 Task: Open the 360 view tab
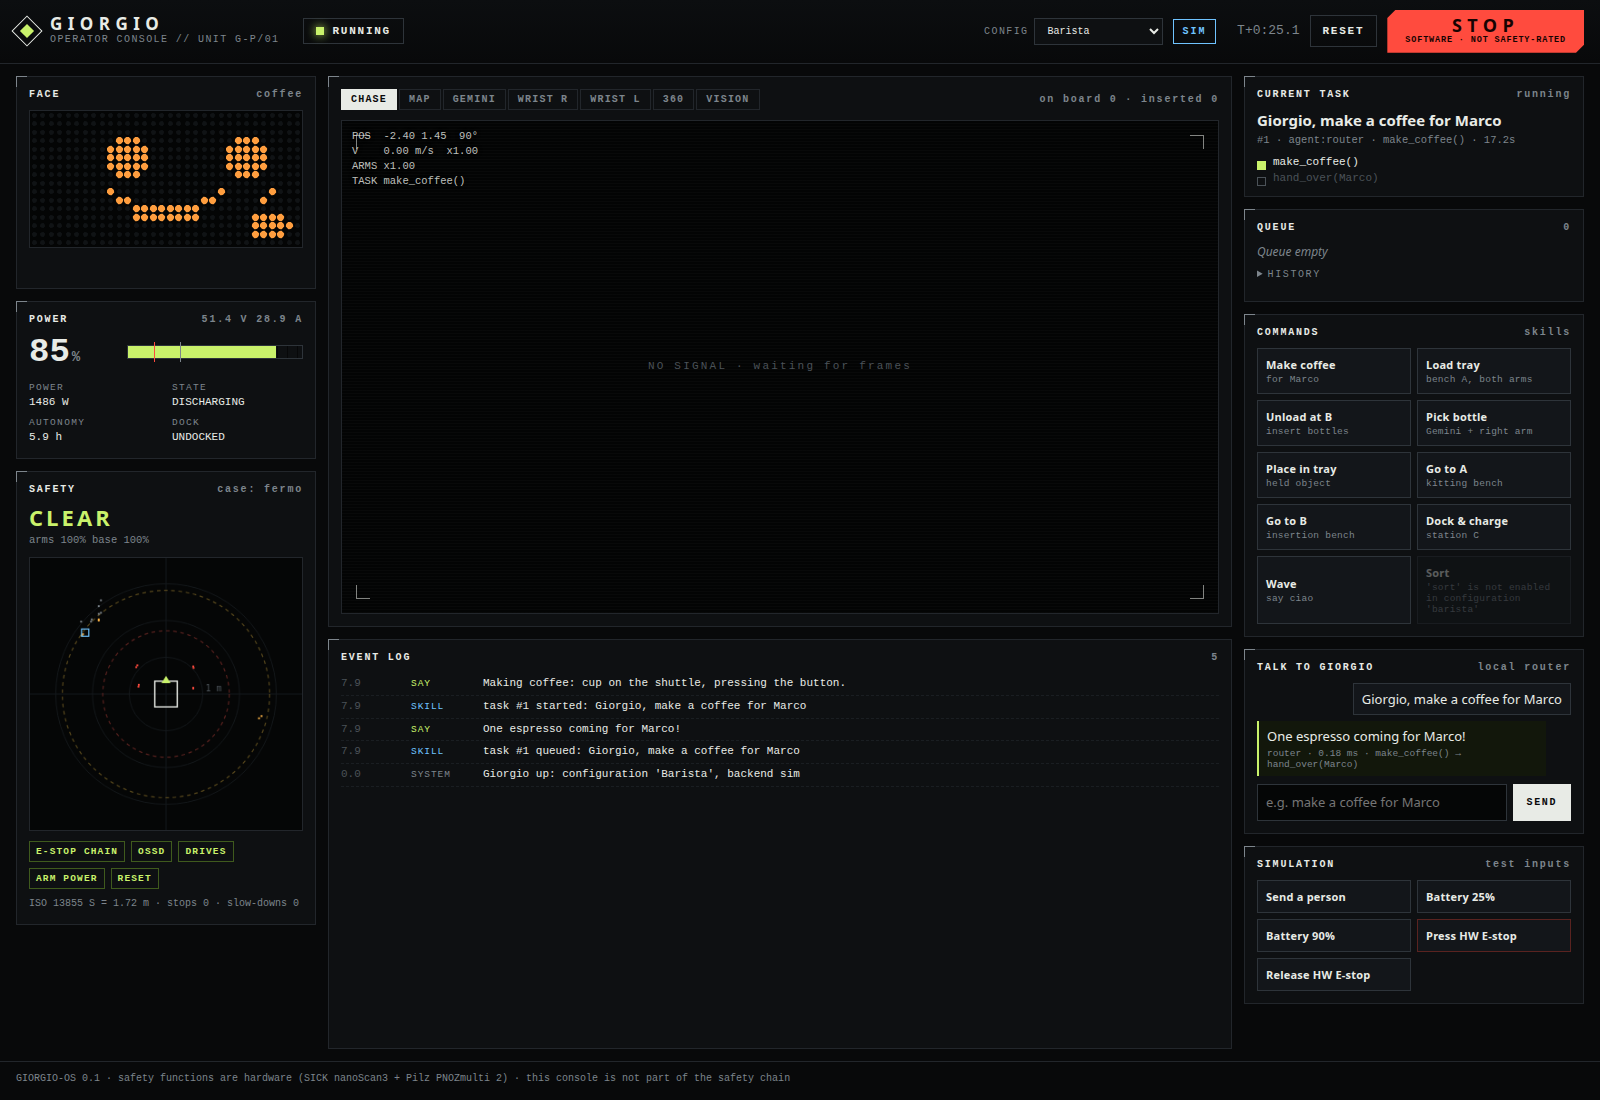tap(673, 99)
